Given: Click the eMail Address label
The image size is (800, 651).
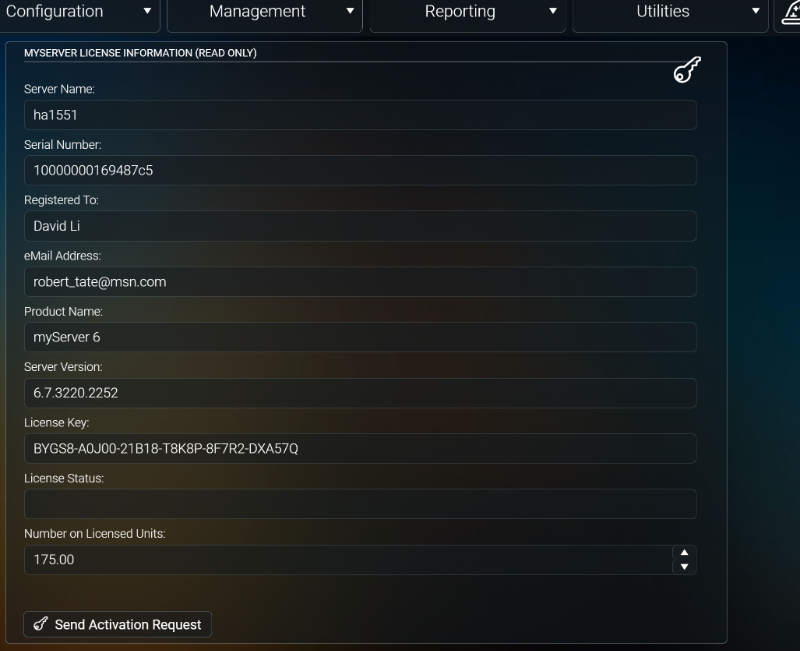Looking at the screenshot, I should [x=62, y=256].
